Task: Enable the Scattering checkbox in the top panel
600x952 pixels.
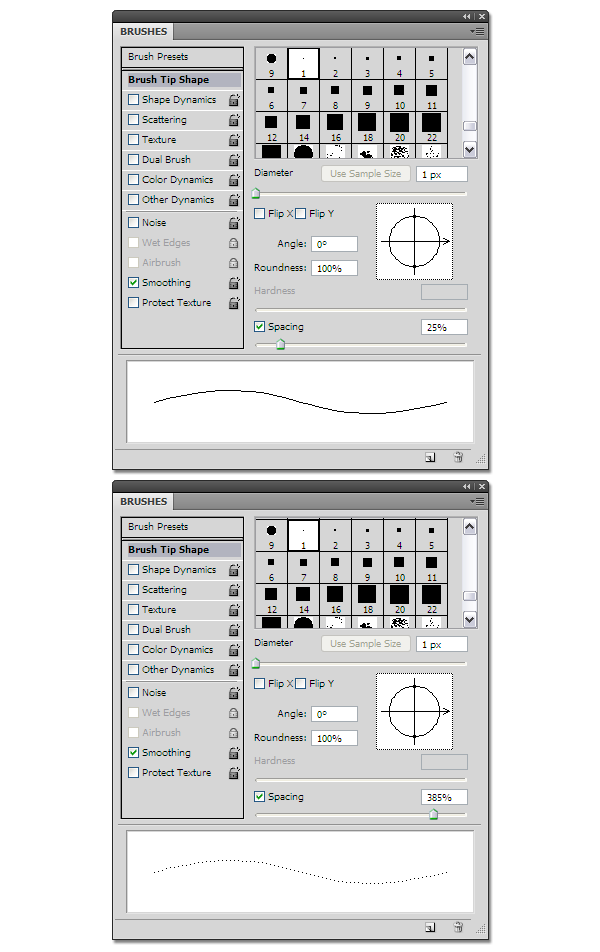Action: [134, 120]
